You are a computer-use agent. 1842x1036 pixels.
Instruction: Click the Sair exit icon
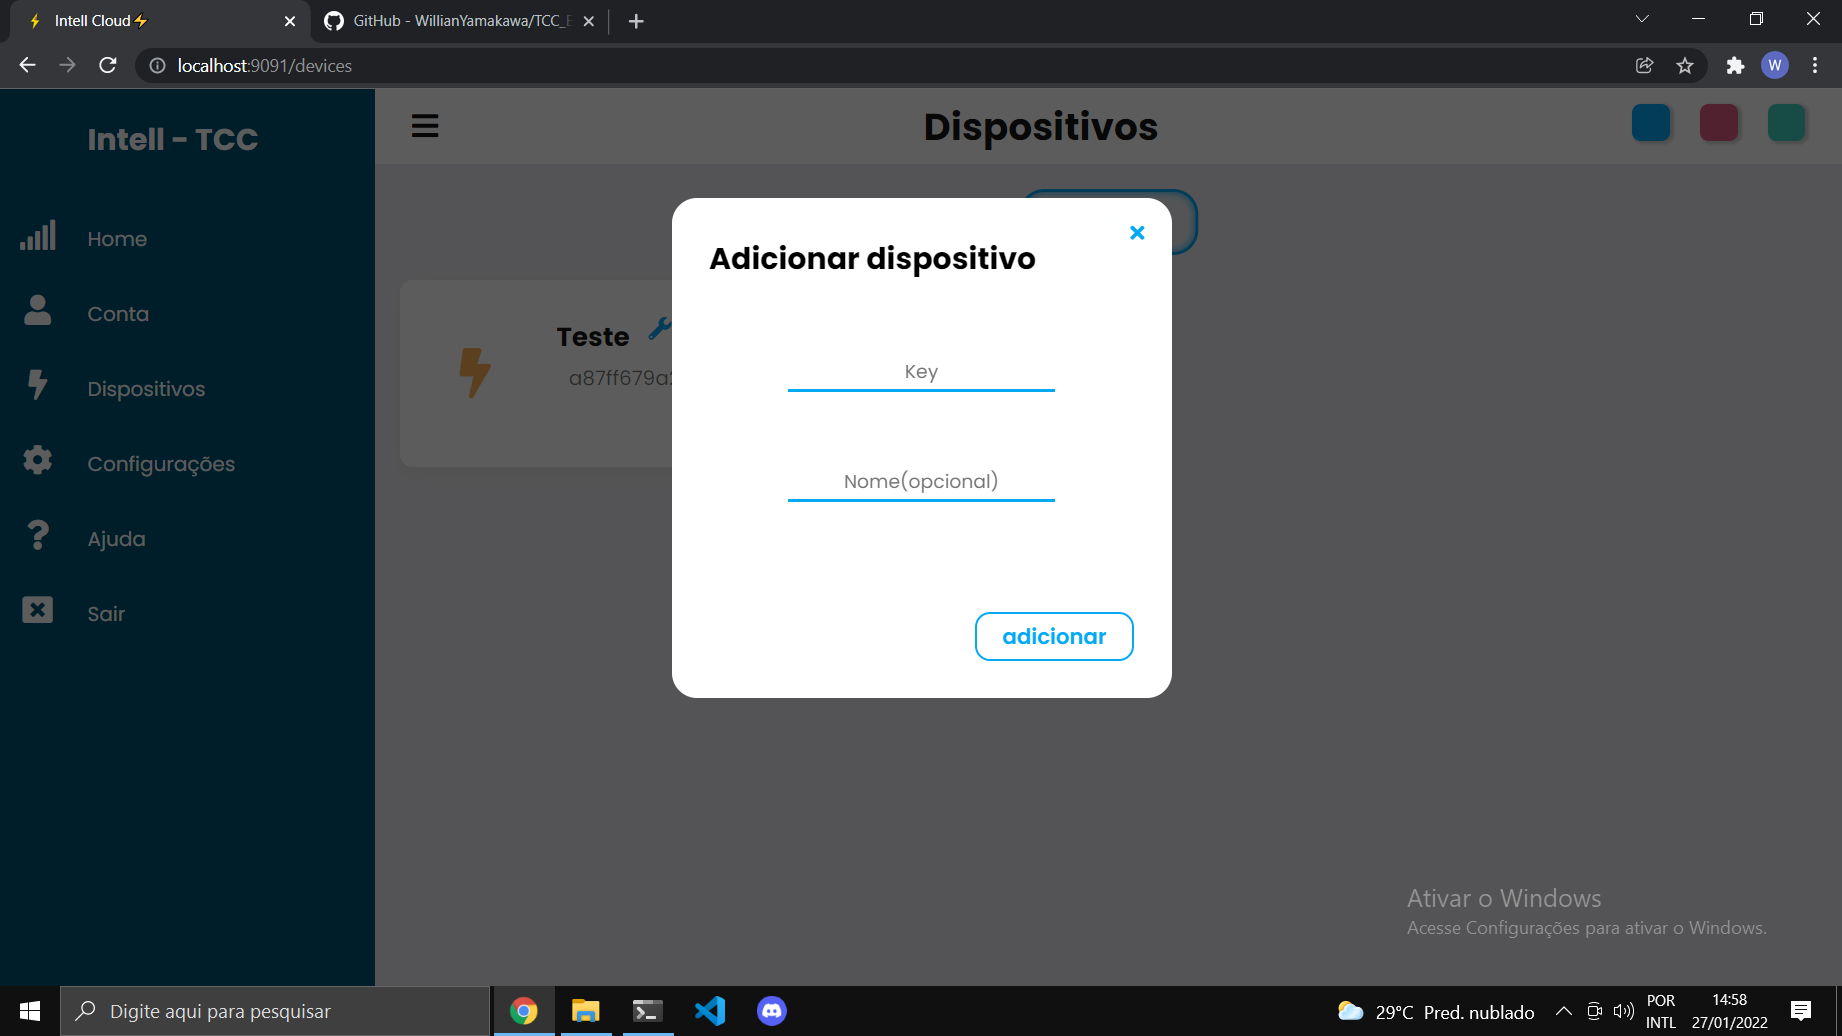pyautogui.click(x=38, y=610)
